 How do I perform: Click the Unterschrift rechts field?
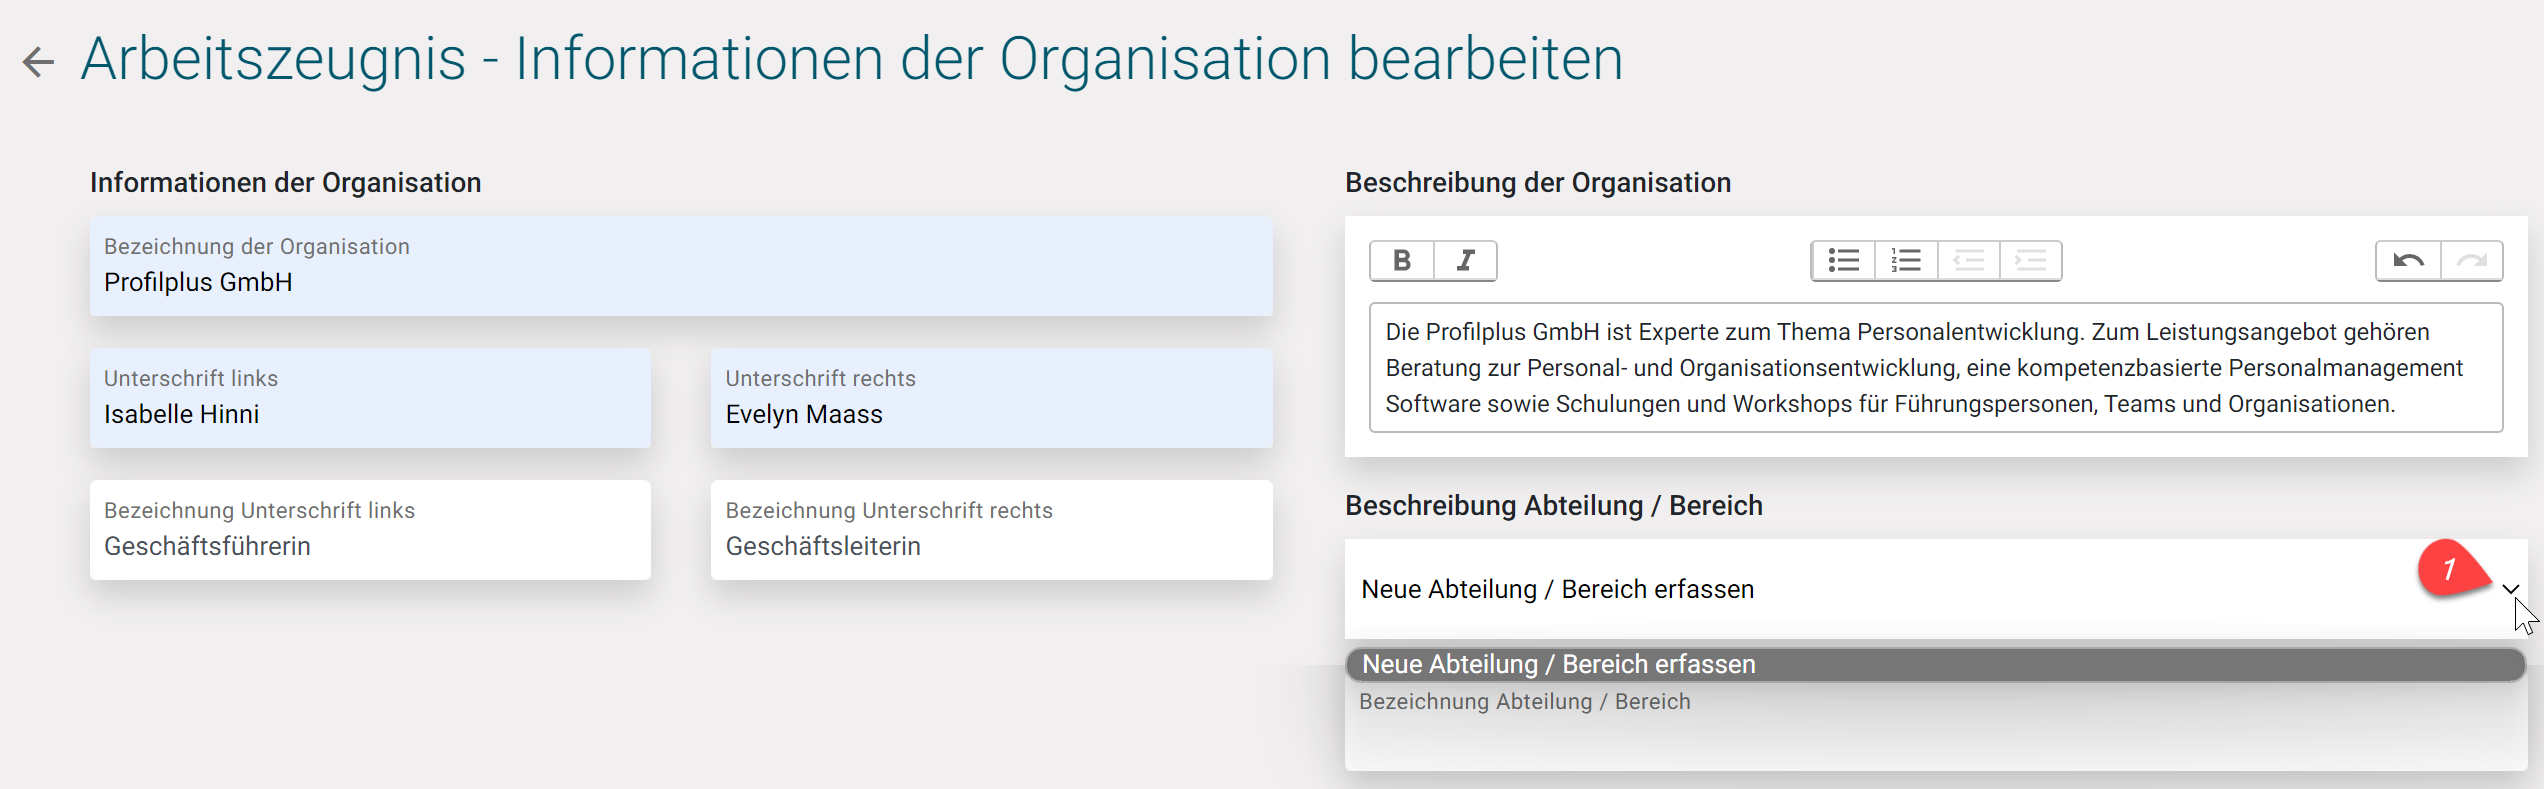(991, 400)
